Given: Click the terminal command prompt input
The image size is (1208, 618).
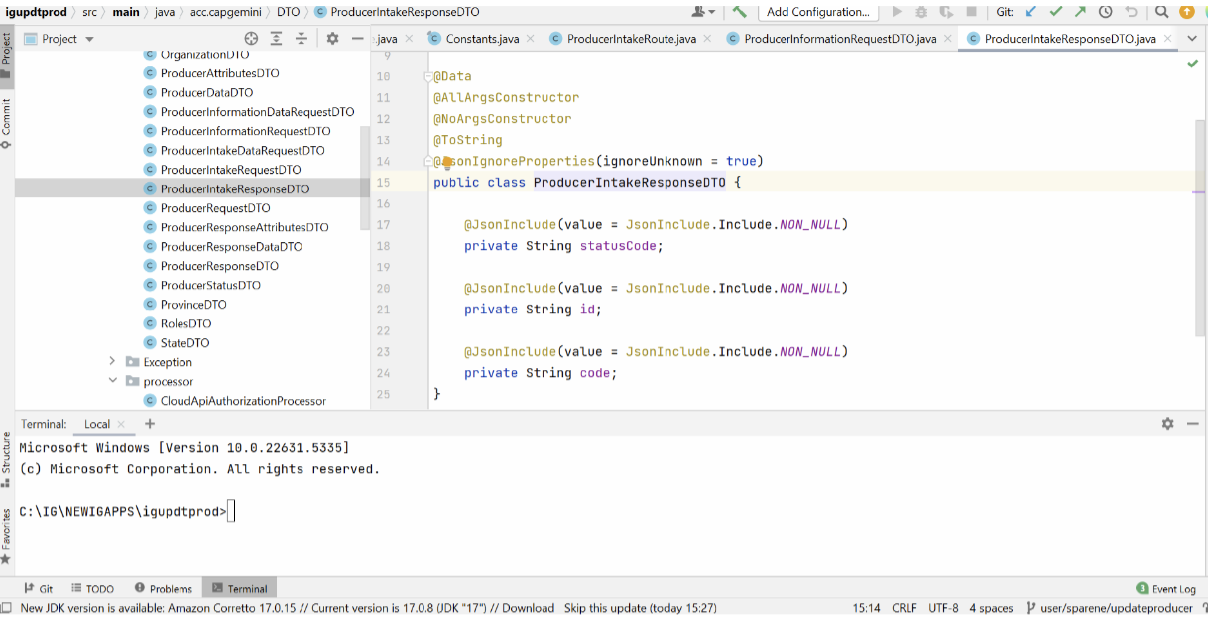Looking at the screenshot, I should point(231,512).
